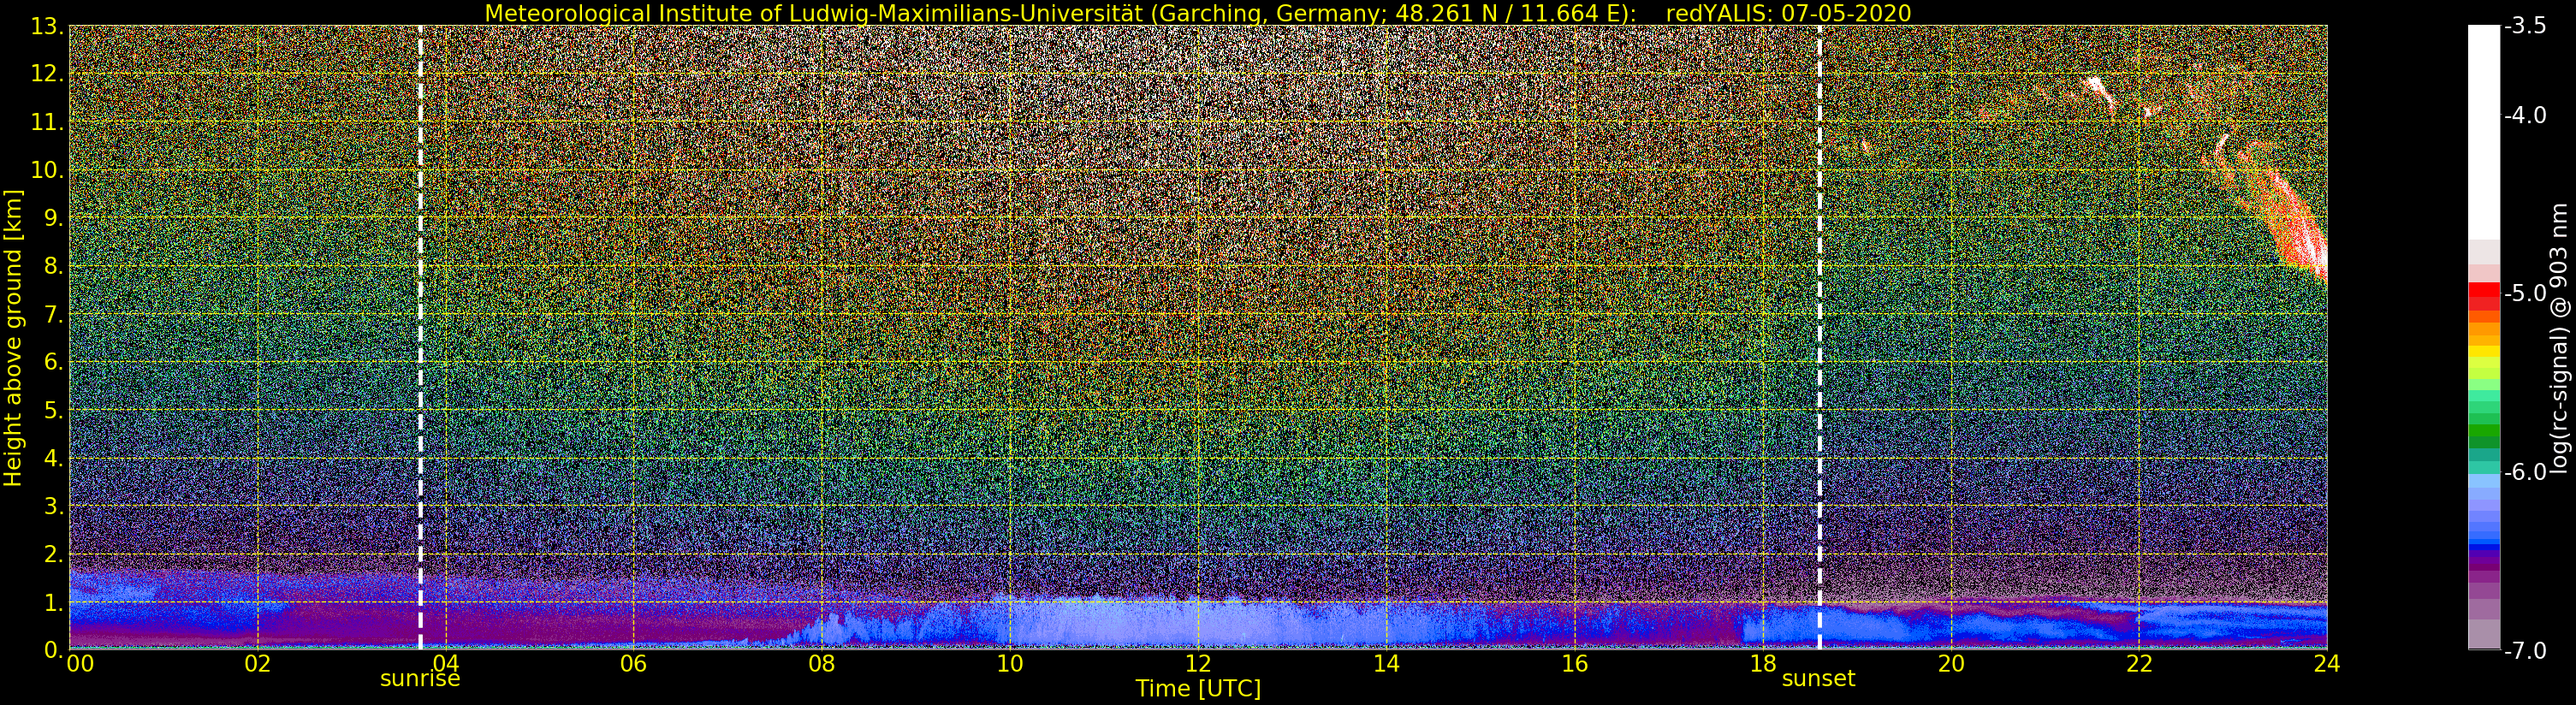The width and height of the screenshot is (2576, 705).
Task: Click the '04' time axis tick label
Action: click(x=445, y=663)
